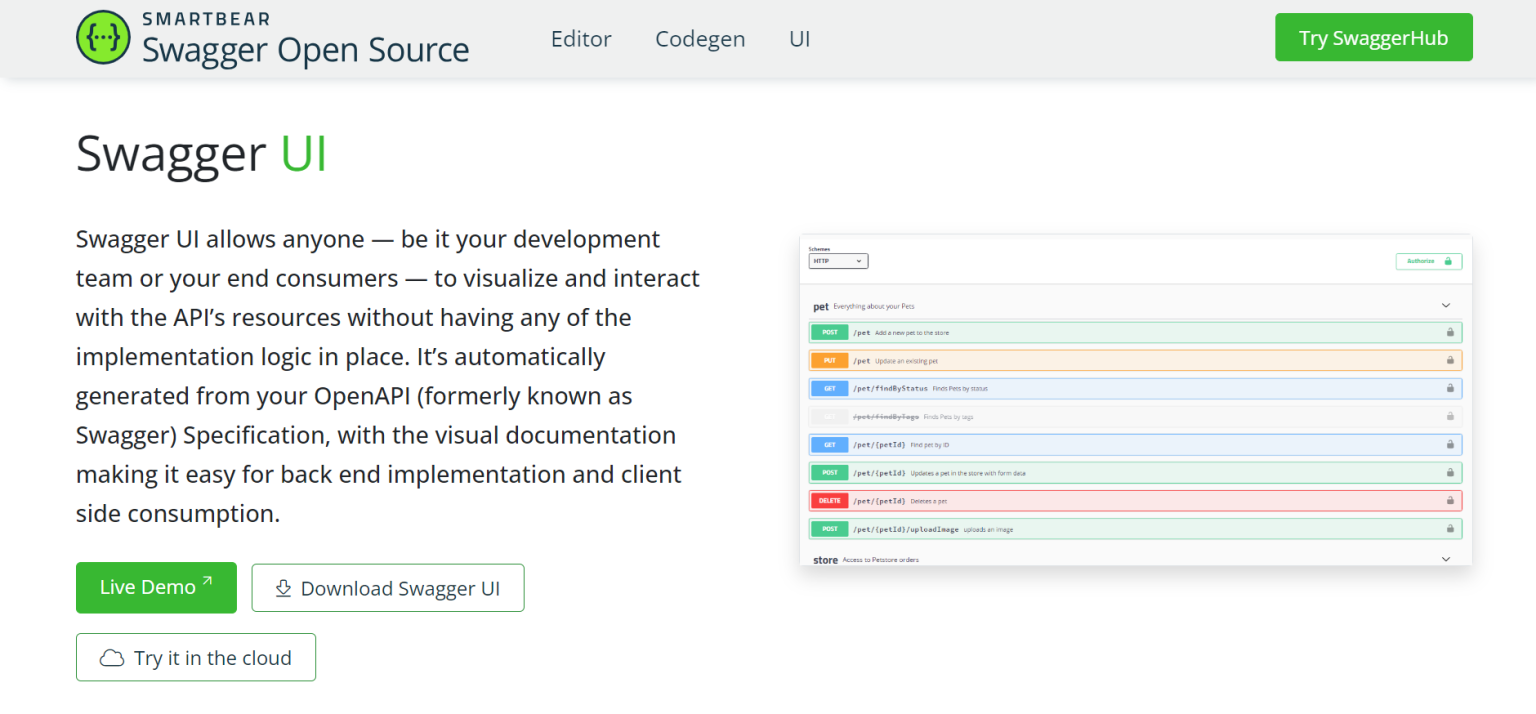The height and width of the screenshot is (714, 1536).
Task: Click lock icon on the Authorize button
Action: [x=1447, y=261]
